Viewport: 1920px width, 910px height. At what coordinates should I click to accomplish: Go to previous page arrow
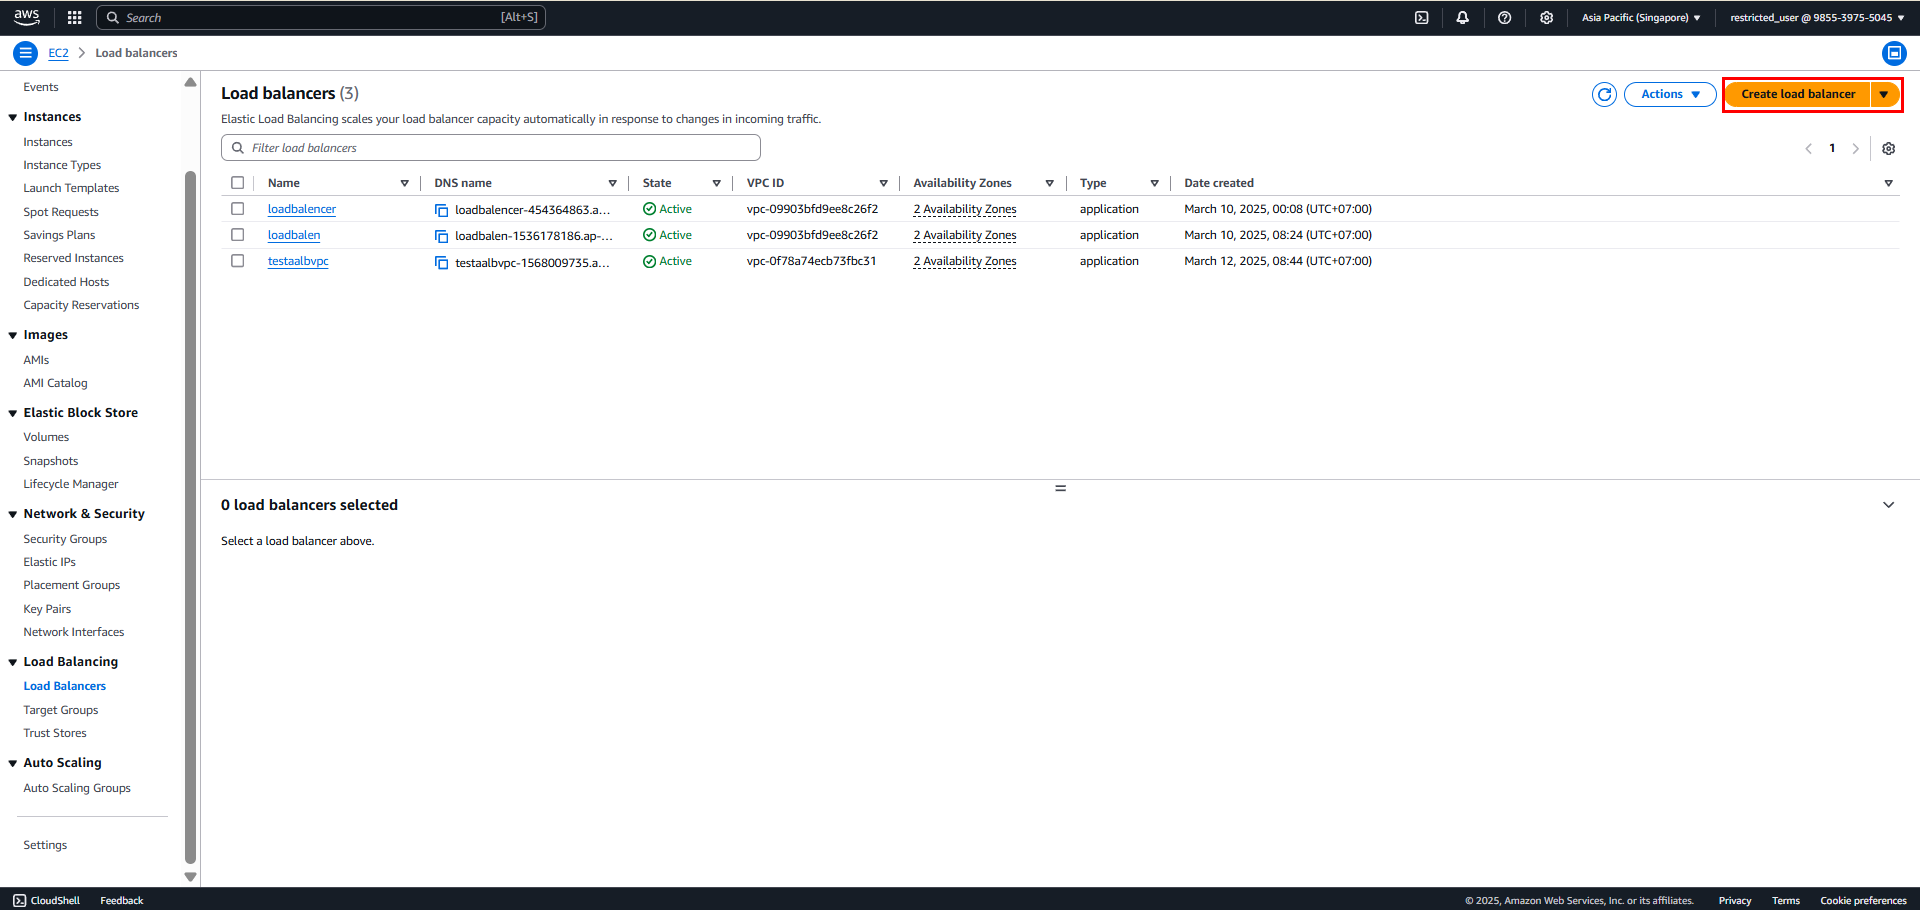[x=1808, y=148]
